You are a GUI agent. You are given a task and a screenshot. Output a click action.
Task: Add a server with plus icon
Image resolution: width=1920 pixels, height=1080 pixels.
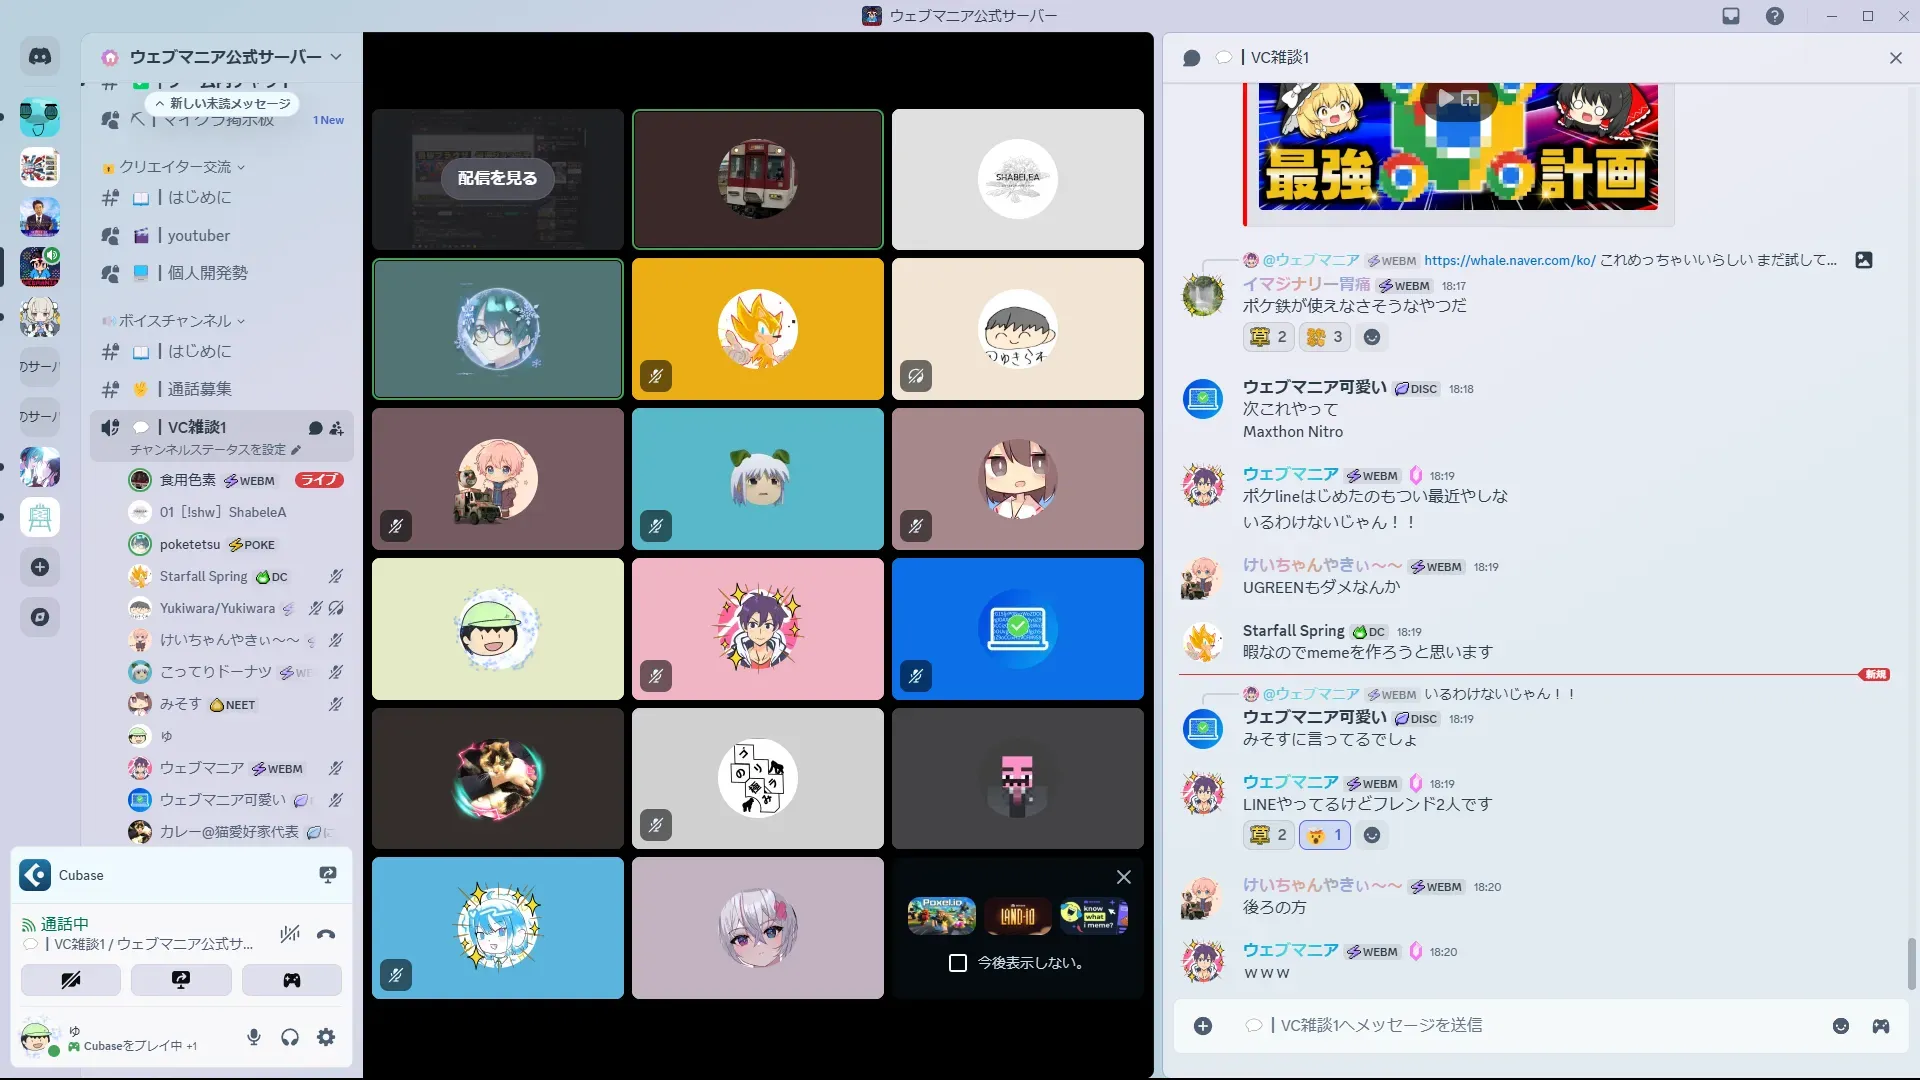pyautogui.click(x=40, y=567)
